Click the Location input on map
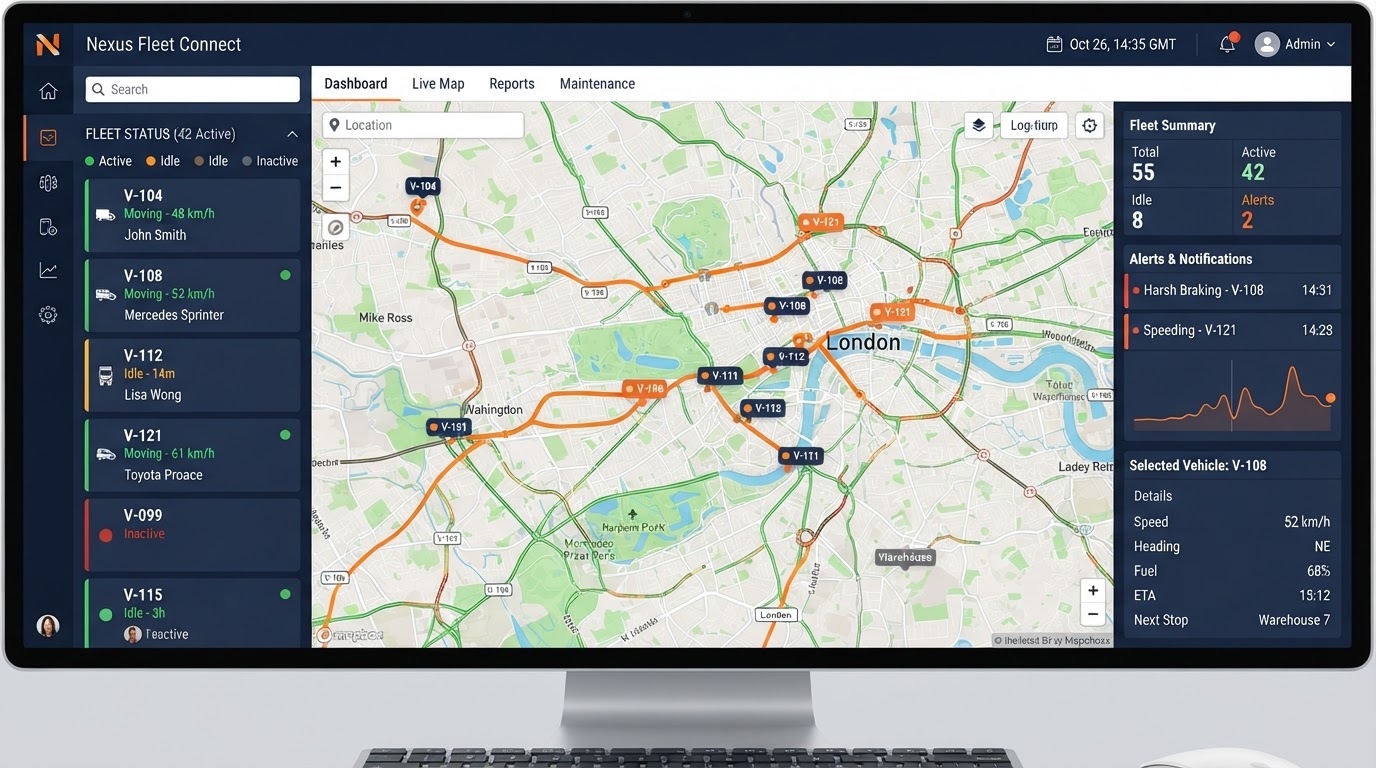The image size is (1376, 768). click(423, 125)
